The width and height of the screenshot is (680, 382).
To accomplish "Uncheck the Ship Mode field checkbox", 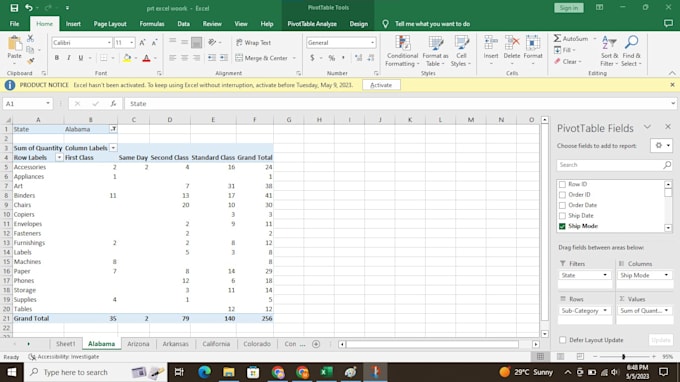I will (x=562, y=226).
